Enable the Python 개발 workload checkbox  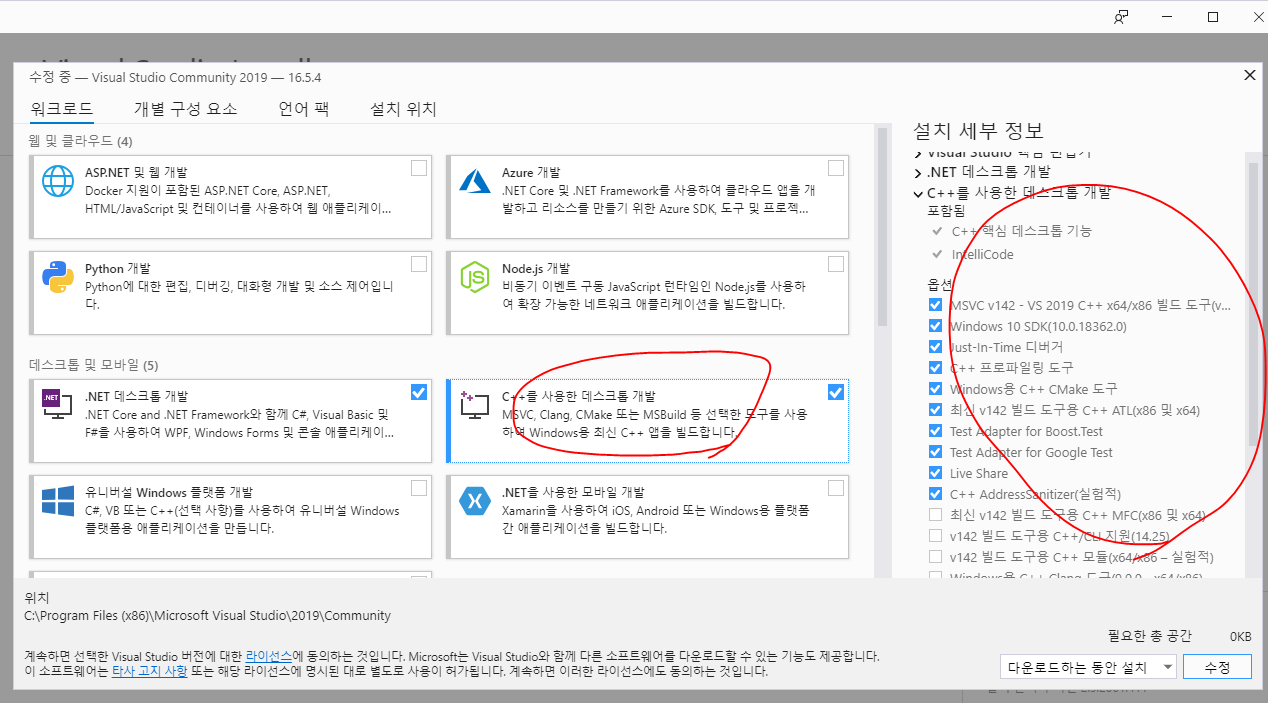[x=419, y=264]
